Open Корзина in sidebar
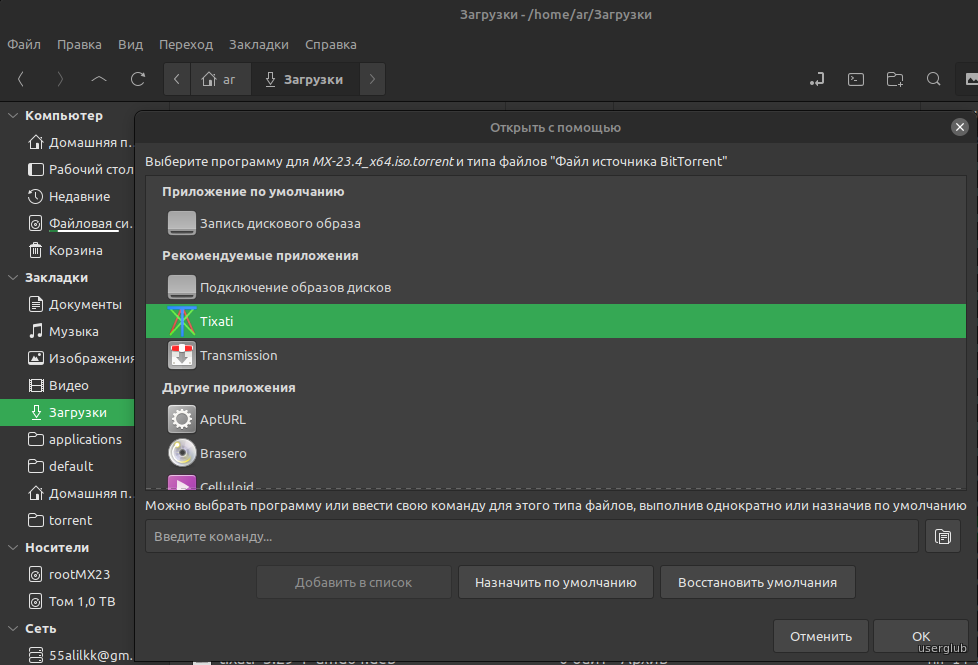978x665 pixels. (x=67, y=250)
